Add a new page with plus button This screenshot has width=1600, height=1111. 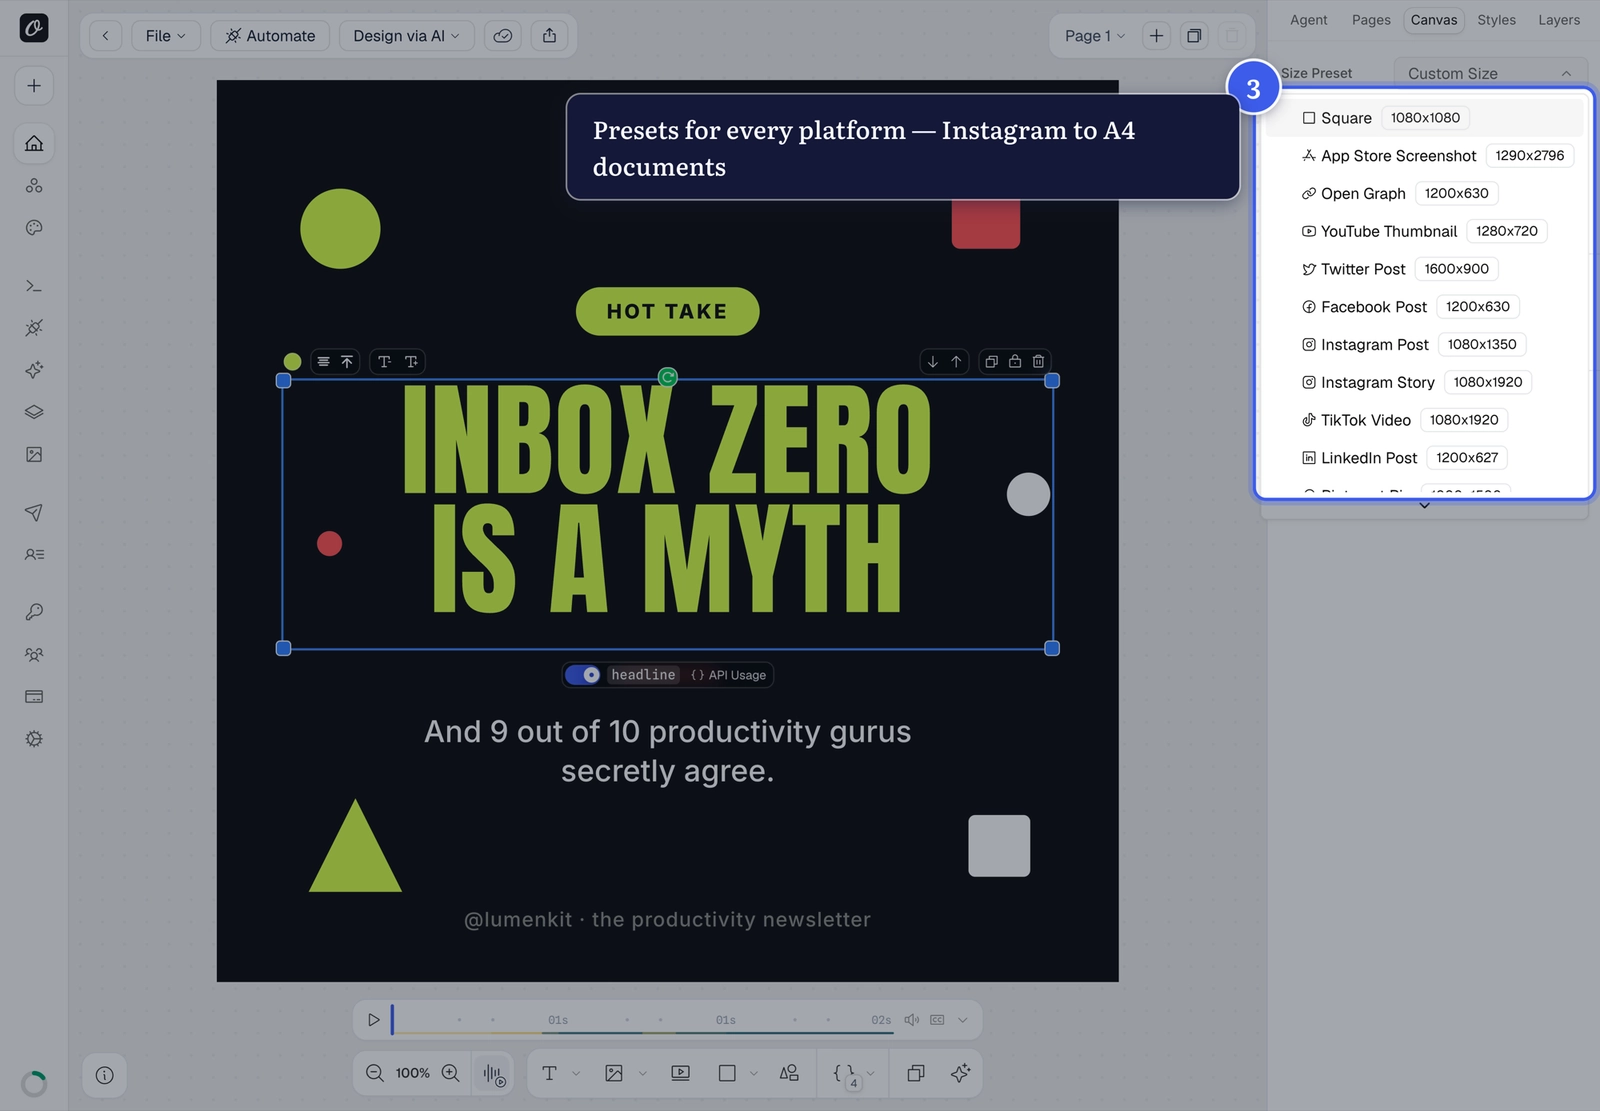click(x=1156, y=36)
